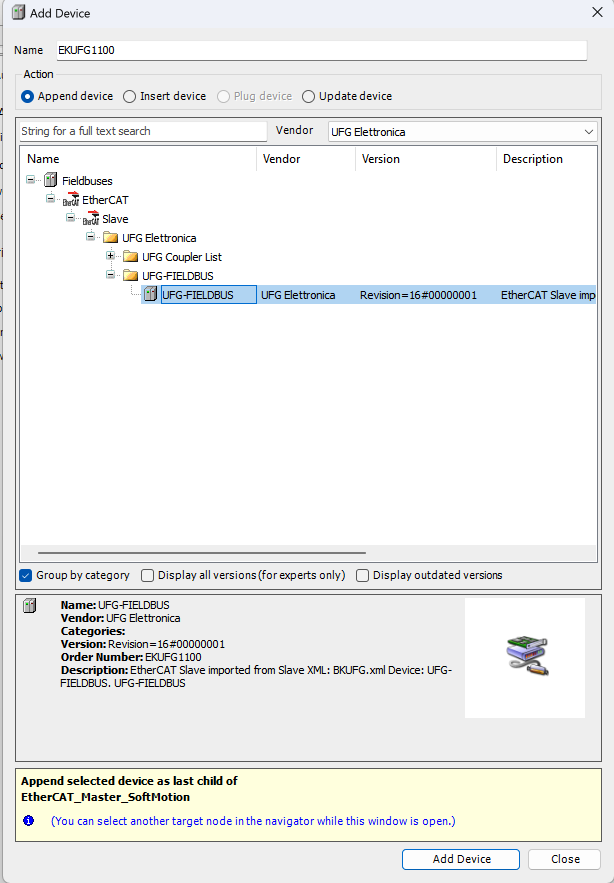
Task: Collapse the Slave tree node
Action: click(x=70, y=217)
